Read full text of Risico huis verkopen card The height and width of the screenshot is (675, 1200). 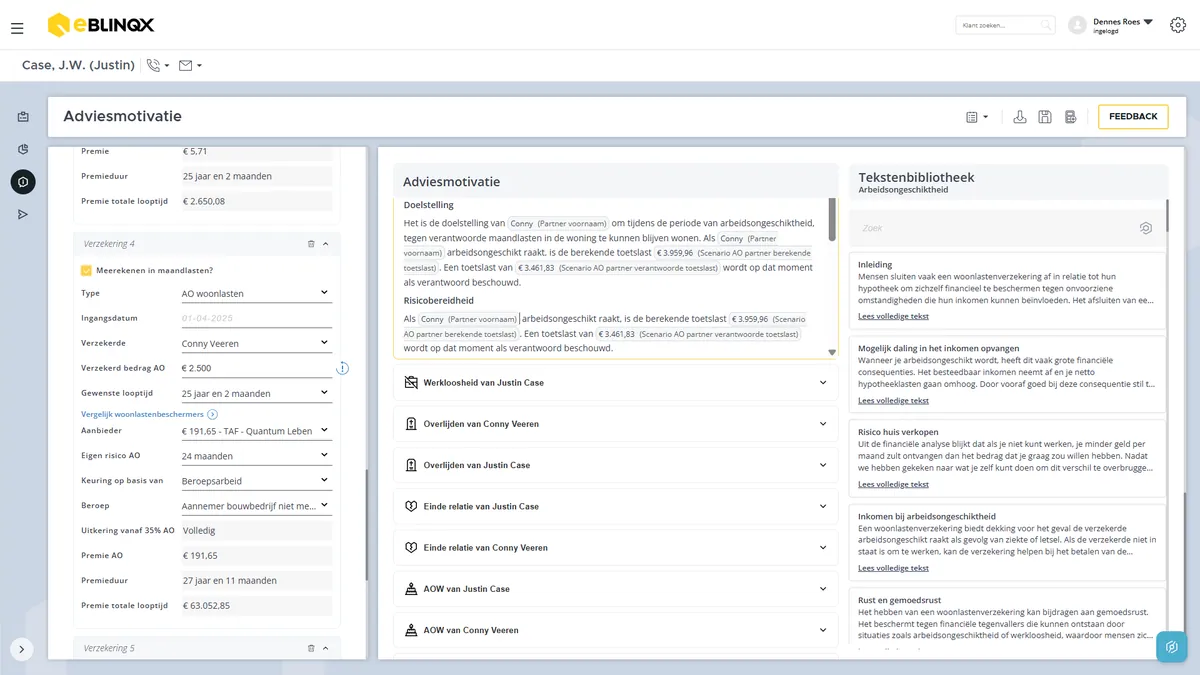pos(893,484)
